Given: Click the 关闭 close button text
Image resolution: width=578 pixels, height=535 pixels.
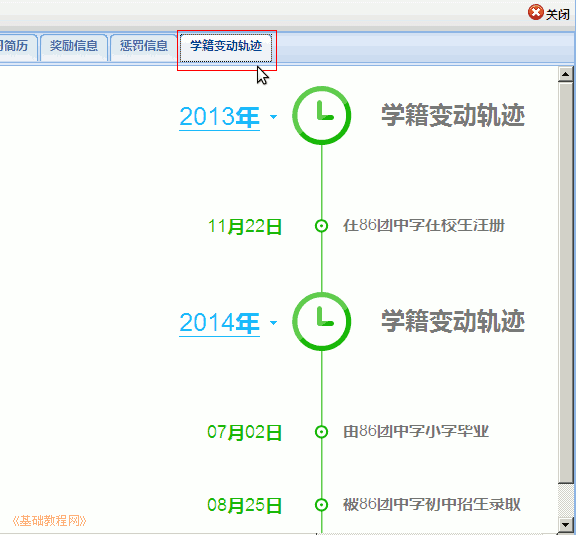Looking at the screenshot, I should coord(558,15).
